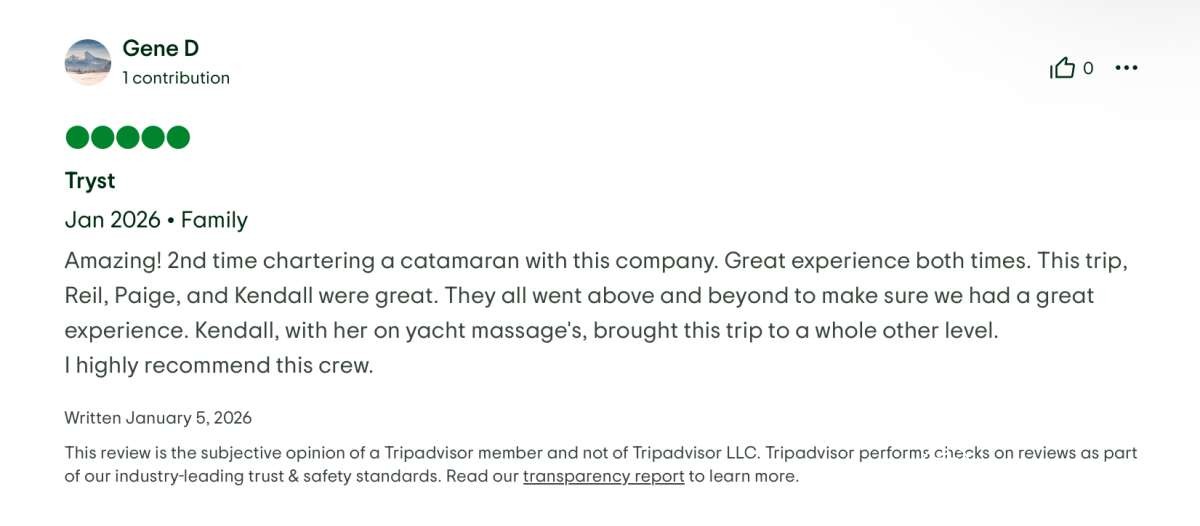The height and width of the screenshot is (526, 1200).
Task: Click the sentence "I highly recommend this crew."
Action: pyautogui.click(x=219, y=365)
